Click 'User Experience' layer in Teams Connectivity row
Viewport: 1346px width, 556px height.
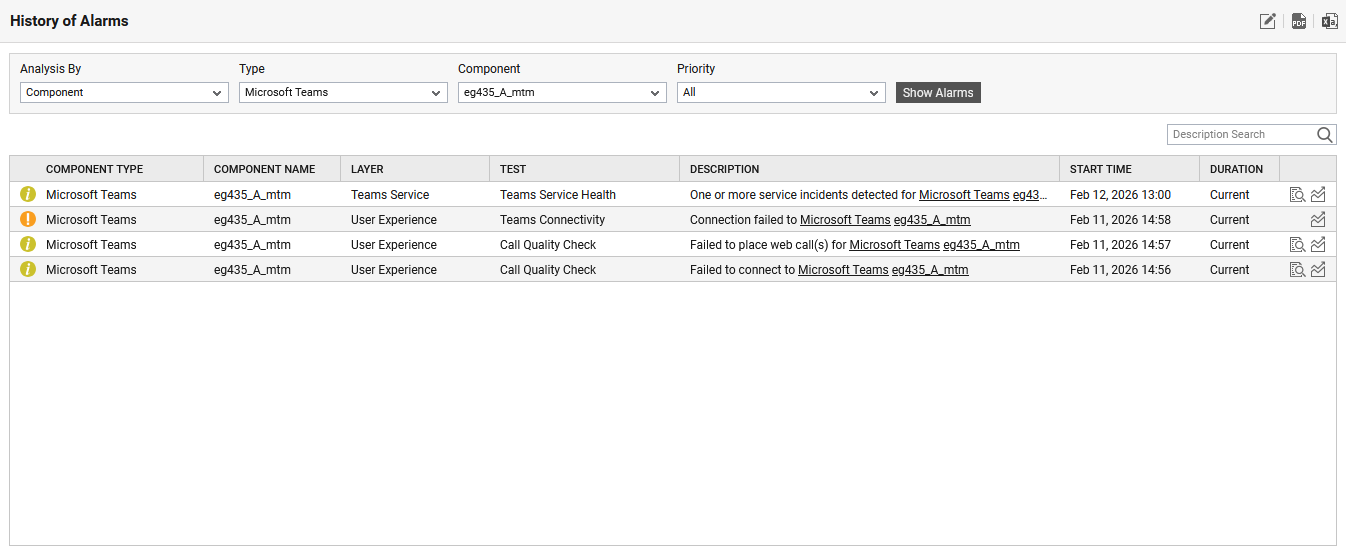click(x=394, y=220)
